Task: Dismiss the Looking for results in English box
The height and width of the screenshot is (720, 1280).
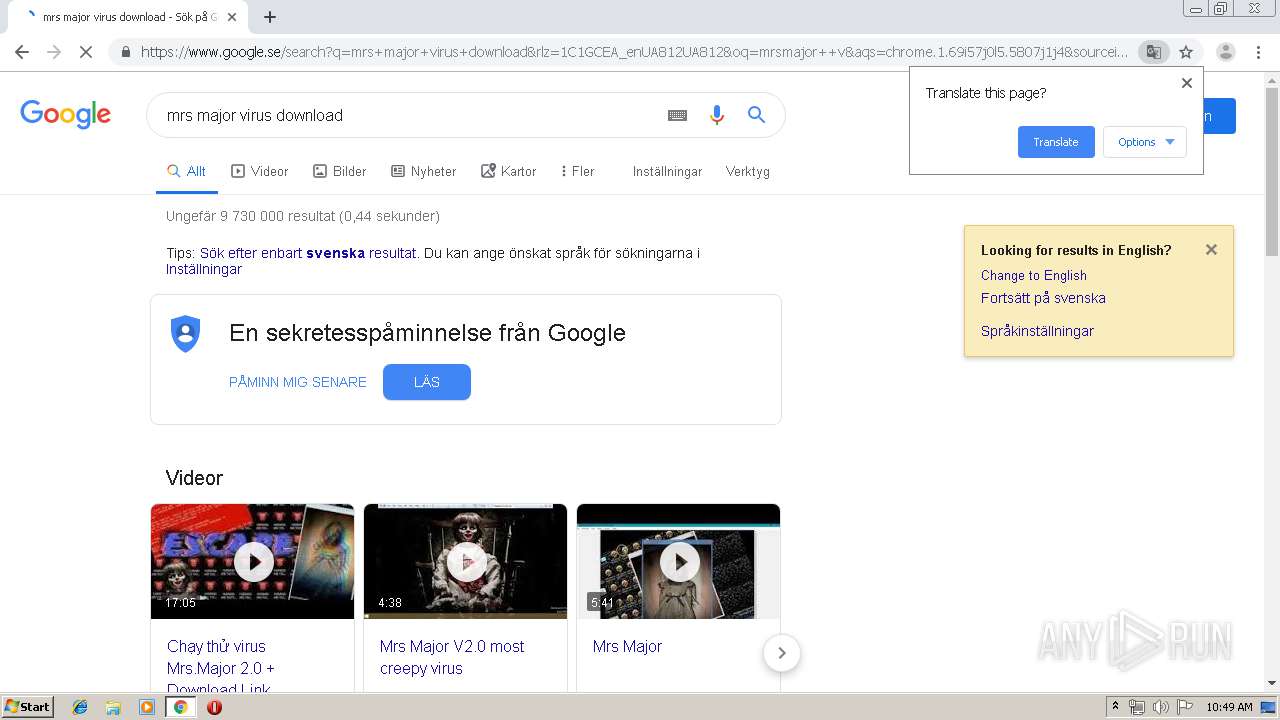Action: tap(1211, 250)
